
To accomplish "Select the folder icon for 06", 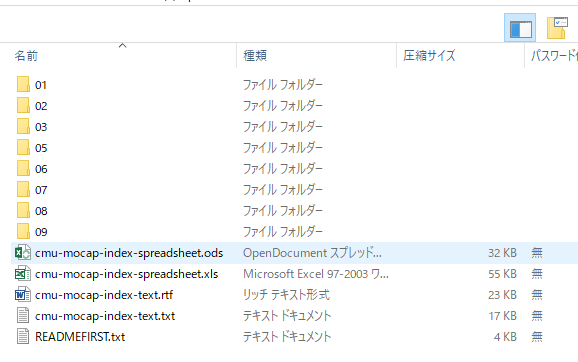I will (23, 168).
